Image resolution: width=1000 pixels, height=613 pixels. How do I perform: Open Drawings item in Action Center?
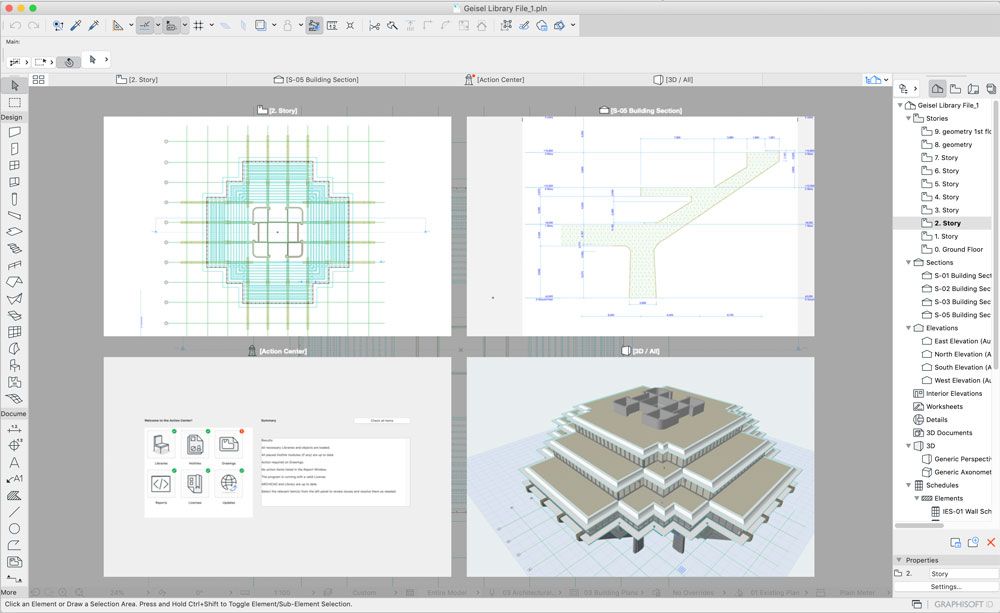[229, 445]
